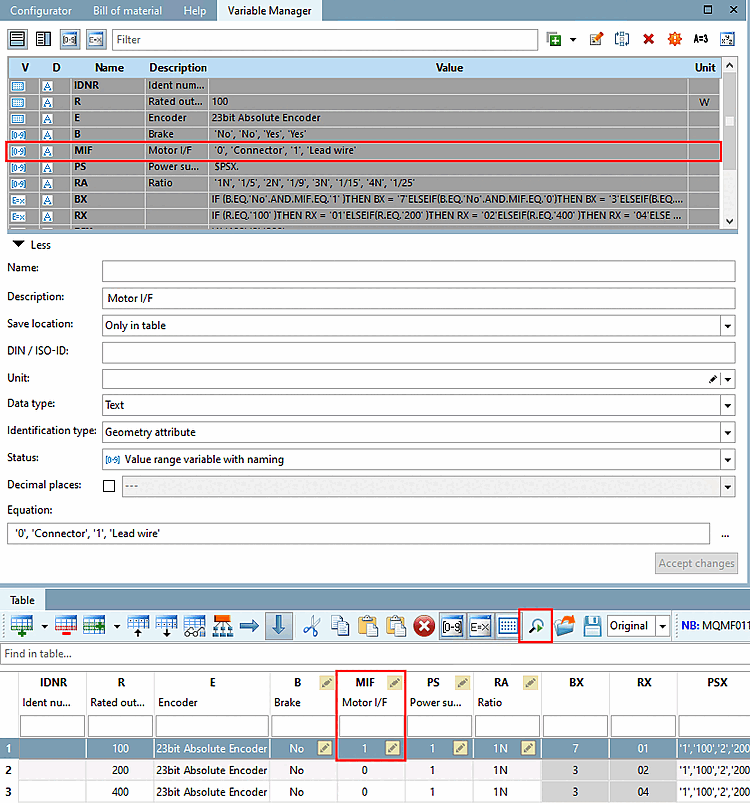The image size is (750, 803).
Task: Click the PS column header pencil icon
Action: [x=462, y=682]
